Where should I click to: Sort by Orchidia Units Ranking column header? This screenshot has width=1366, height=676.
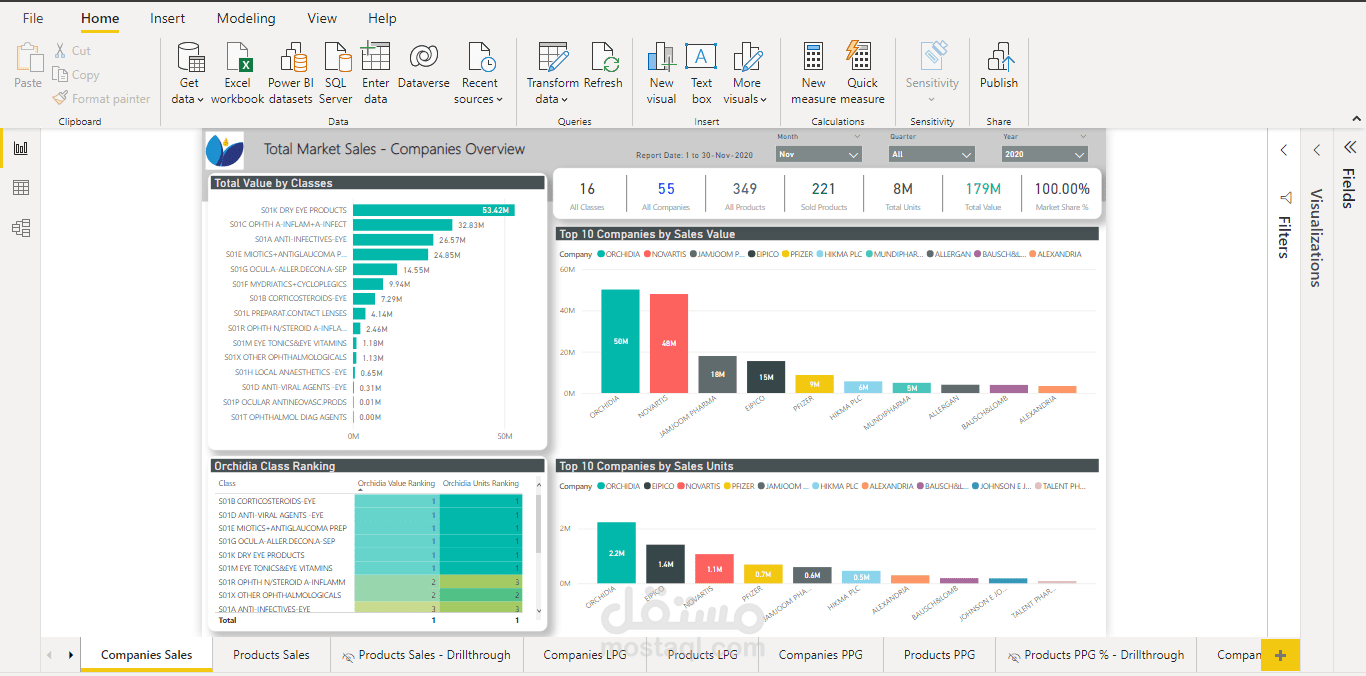coord(481,483)
